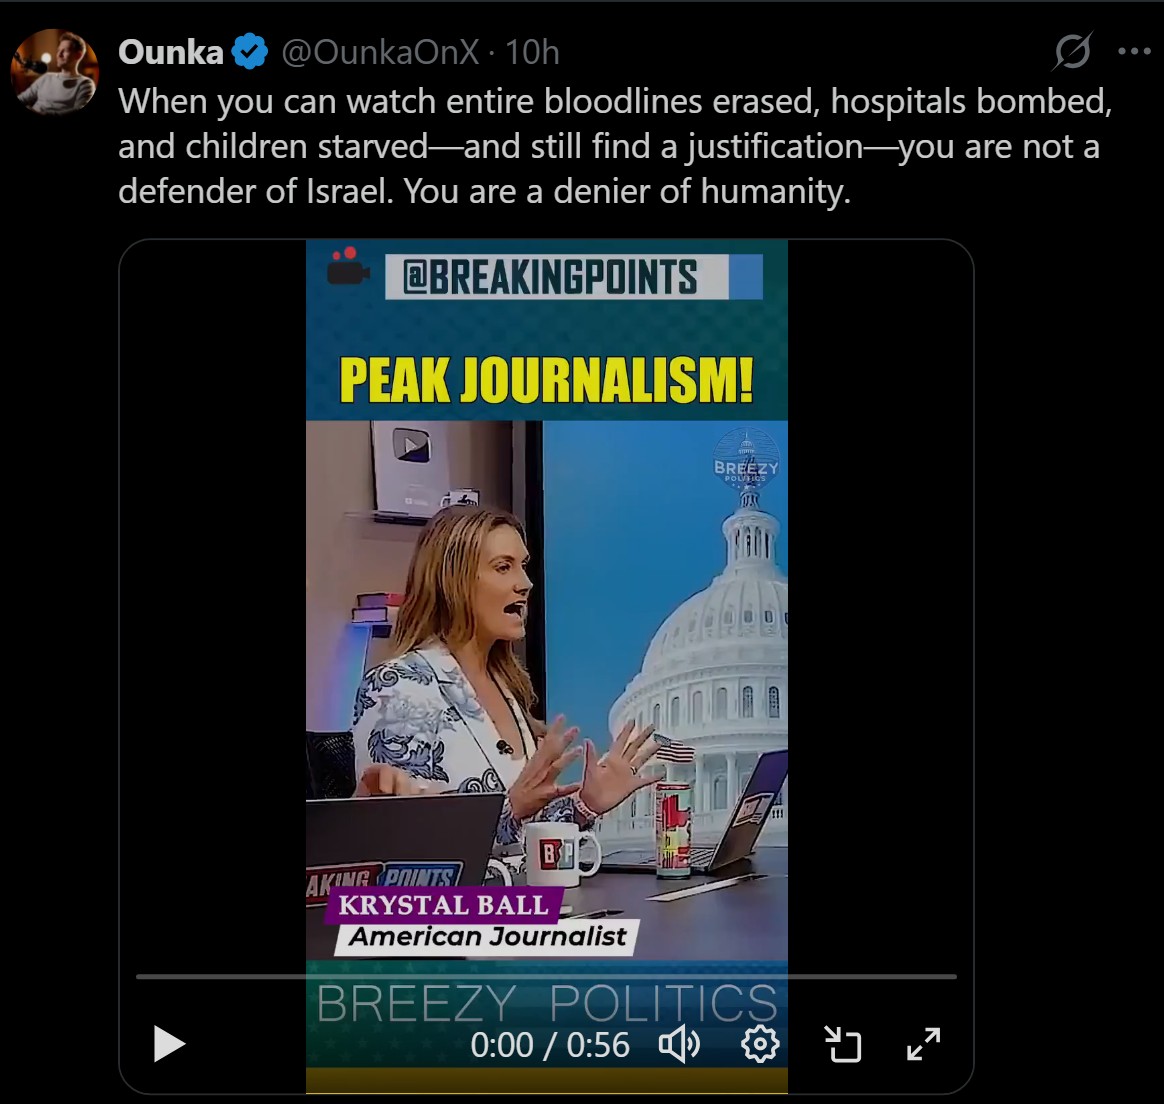The height and width of the screenshot is (1104, 1164).
Task: Click the Grok explain icon
Action: pos(1073,51)
